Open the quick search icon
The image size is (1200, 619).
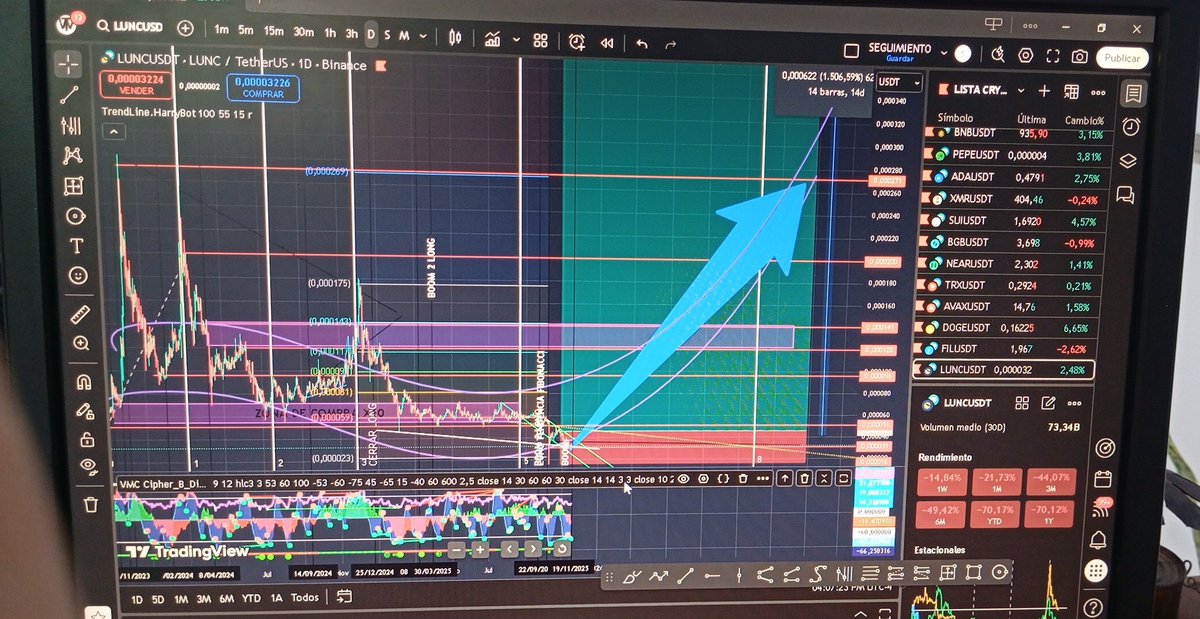click(x=997, y=54)
